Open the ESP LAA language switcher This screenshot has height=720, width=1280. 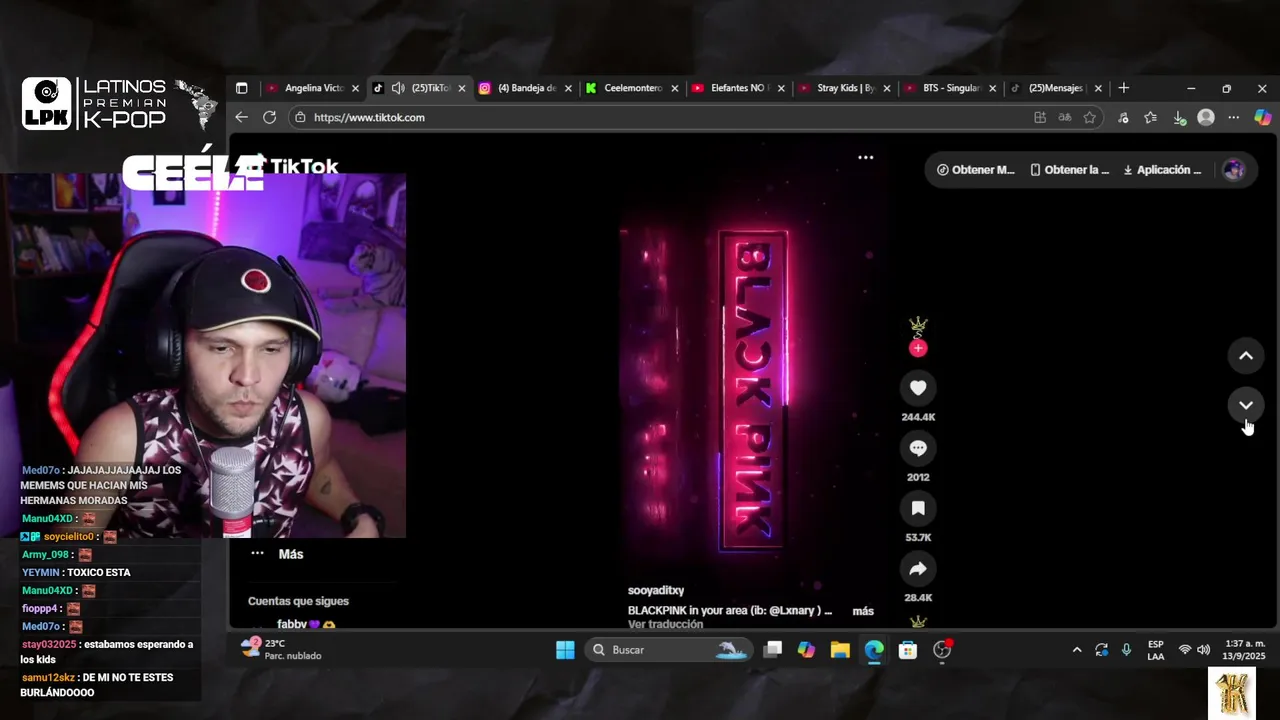pyautogui.click(x=1155, y=650)
